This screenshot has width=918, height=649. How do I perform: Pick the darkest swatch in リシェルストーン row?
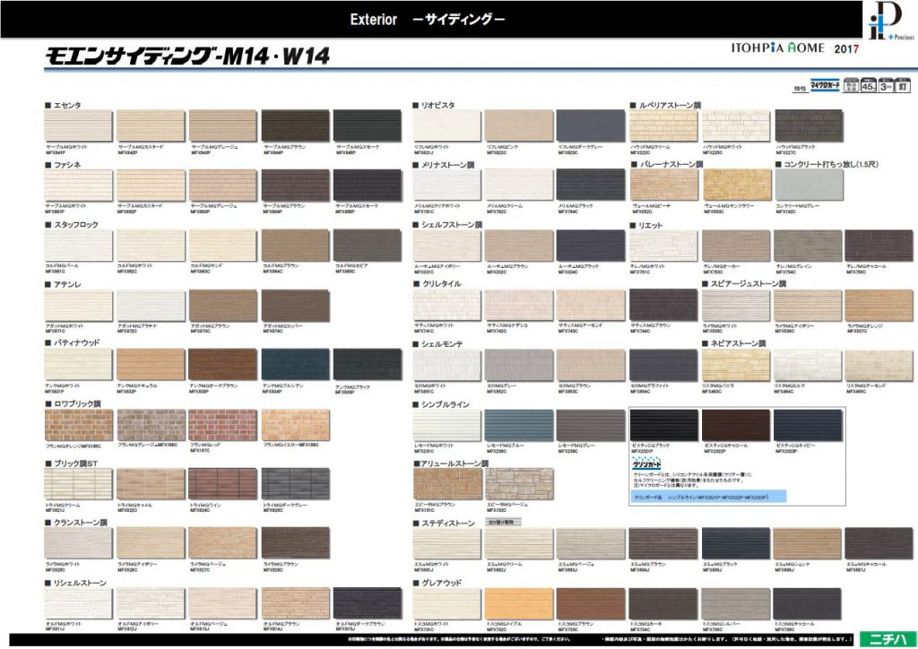(x=367, y=604)
